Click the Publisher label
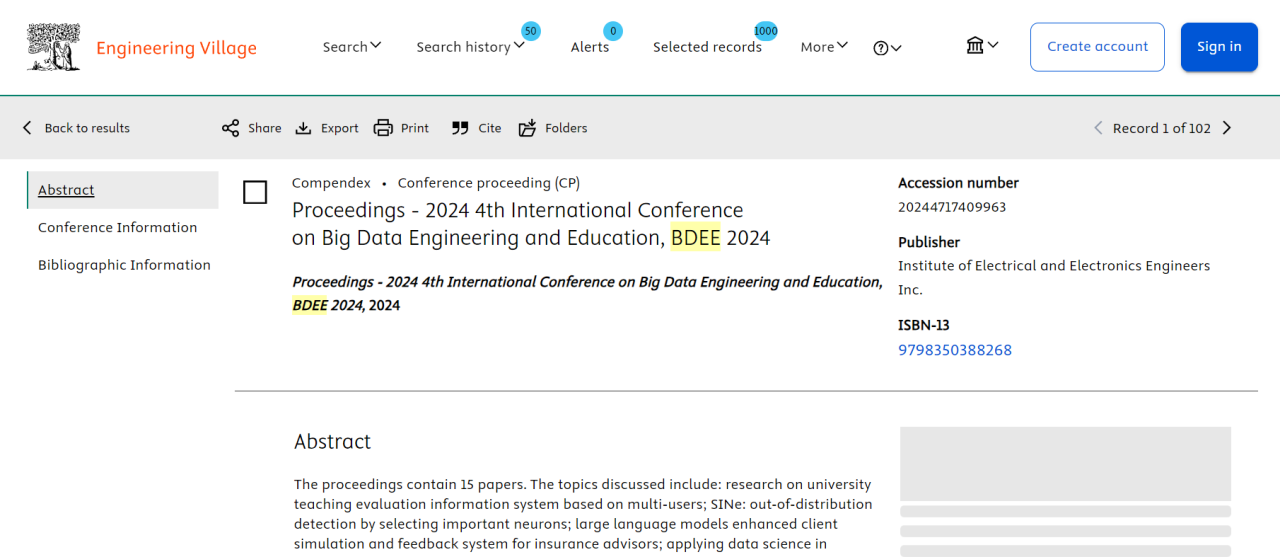 tap(929, 242)
